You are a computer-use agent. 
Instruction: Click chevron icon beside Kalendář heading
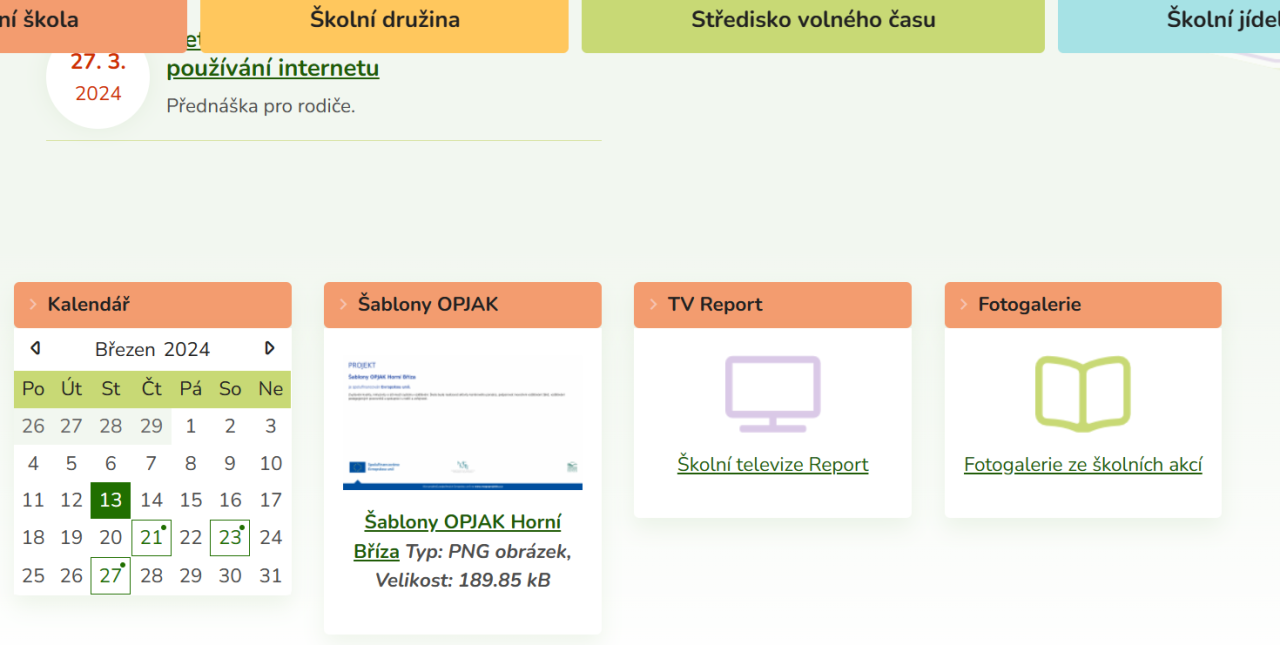[33, 305]
